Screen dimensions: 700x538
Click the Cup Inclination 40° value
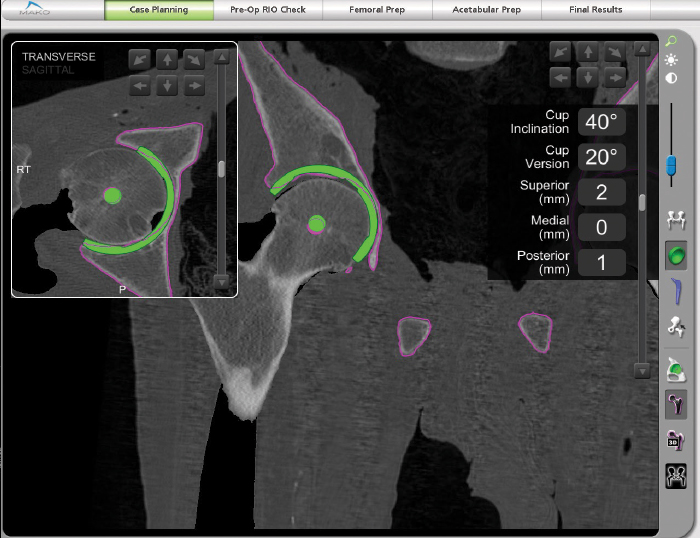tap(602, 122)
